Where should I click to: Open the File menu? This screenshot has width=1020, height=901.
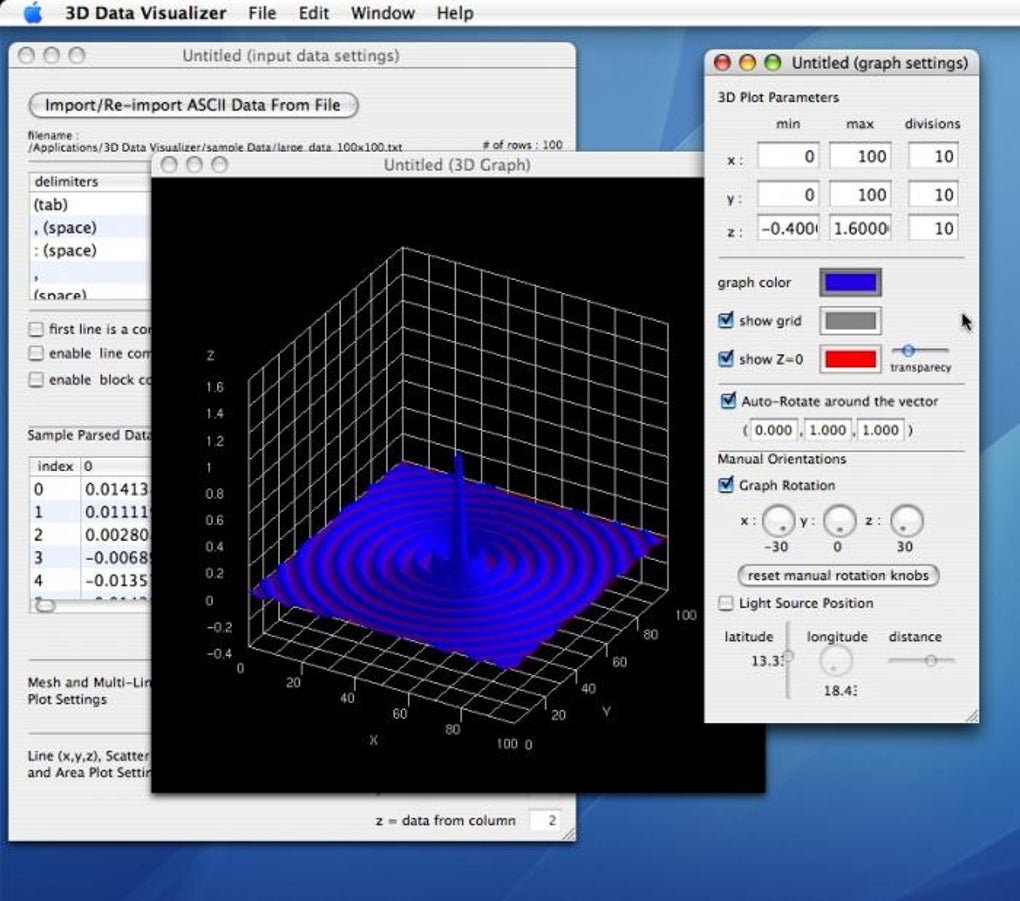262,13
